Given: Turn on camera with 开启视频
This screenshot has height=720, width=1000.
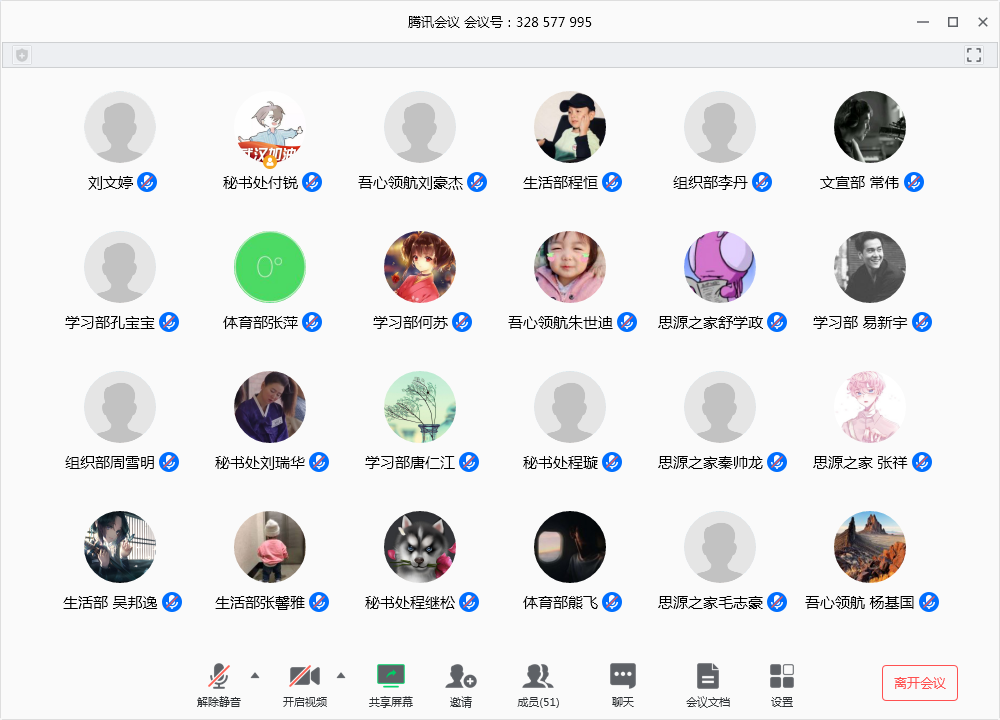Looking at the screenshot, I should [304, 677].
